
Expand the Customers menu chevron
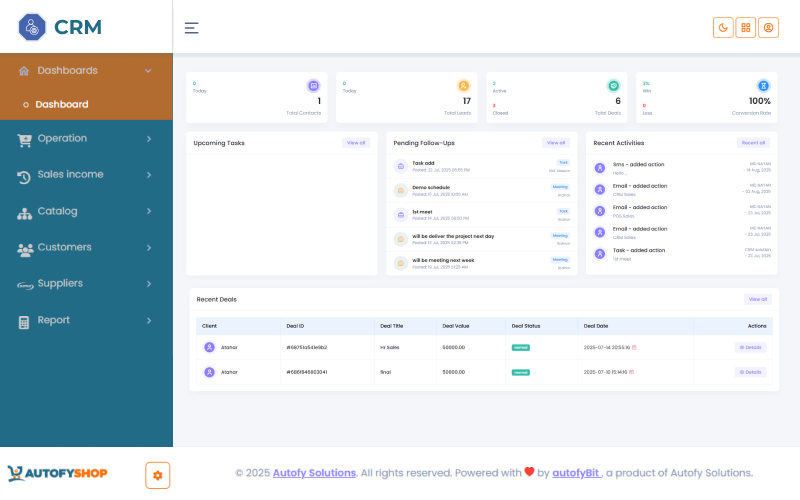pyautogui.click(x=149, y=248)
